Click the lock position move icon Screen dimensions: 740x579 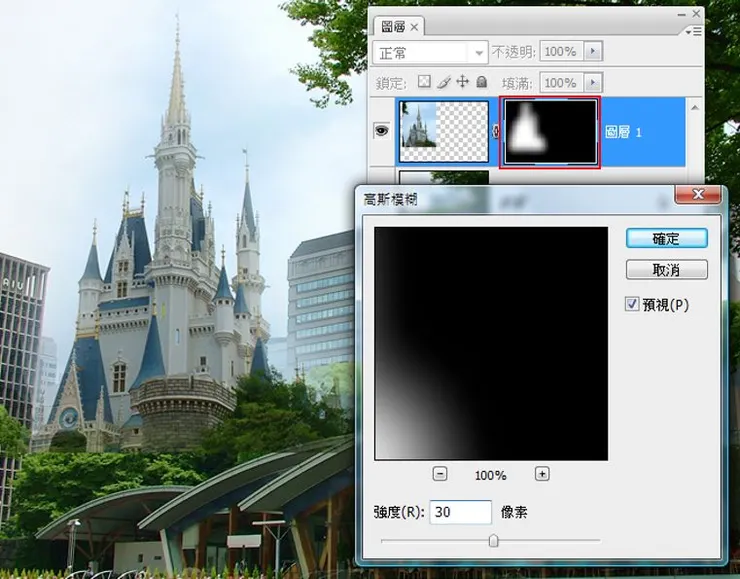tap(462, 82)
